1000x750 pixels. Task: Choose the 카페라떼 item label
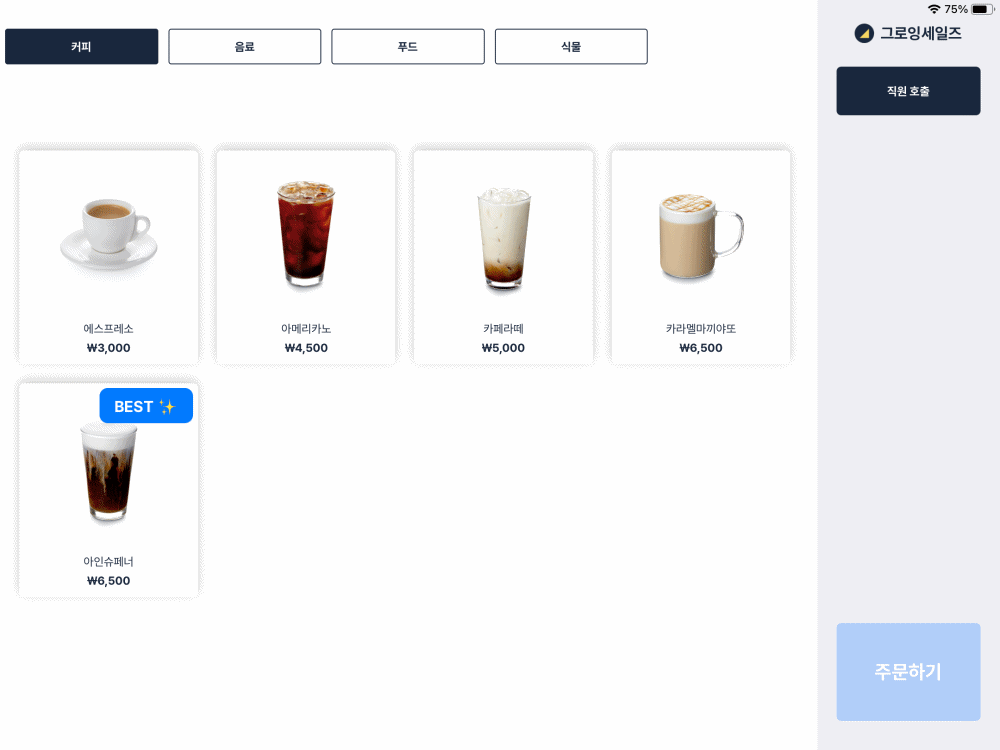pyautogui.click(x=503, y=328)
